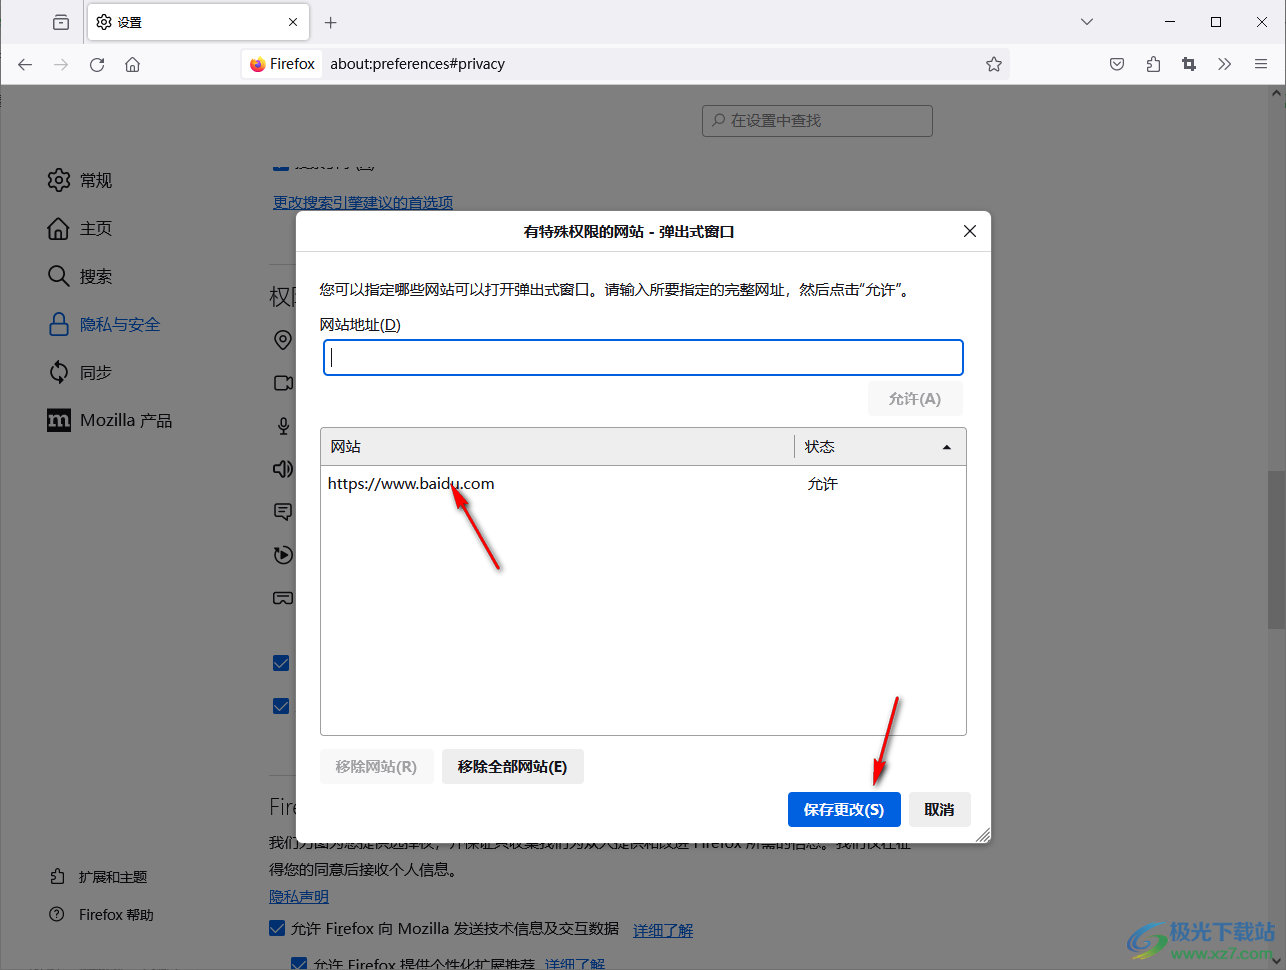Save with 保存更改(S) button

[844, 810]
